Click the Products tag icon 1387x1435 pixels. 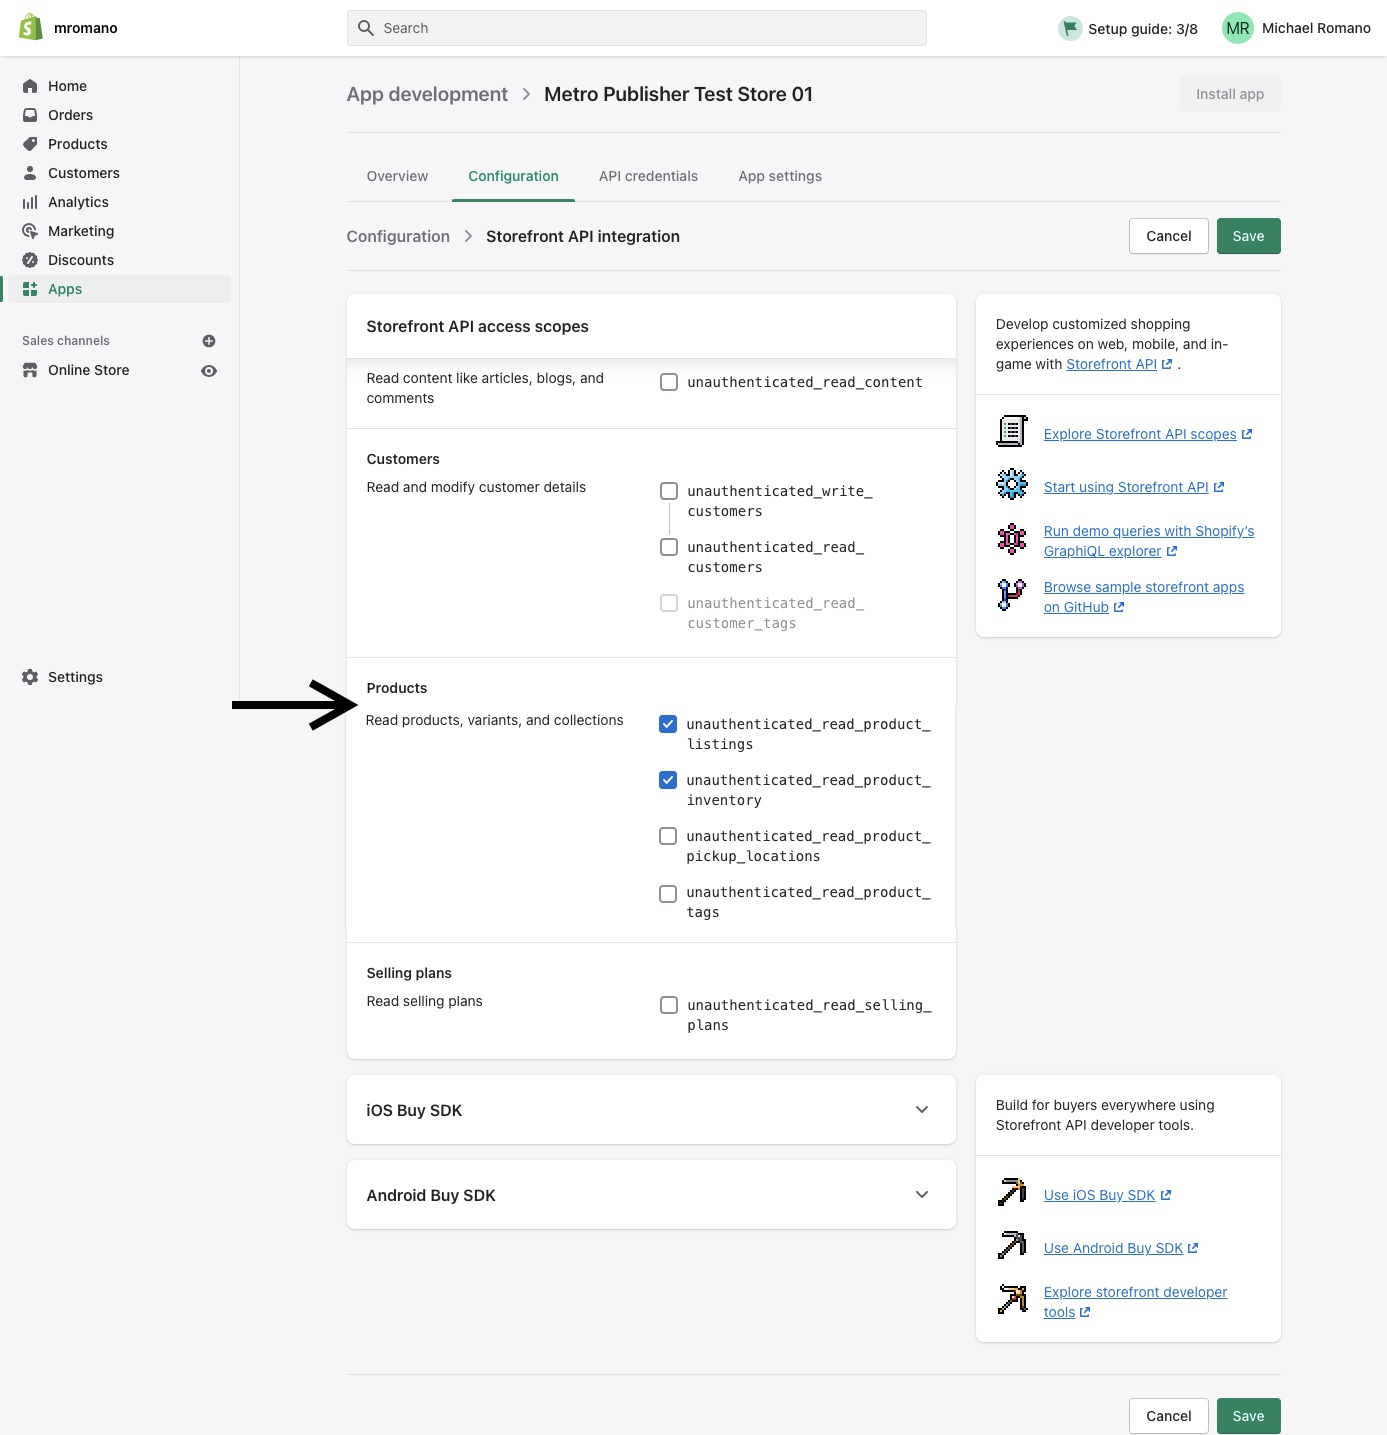30,144
